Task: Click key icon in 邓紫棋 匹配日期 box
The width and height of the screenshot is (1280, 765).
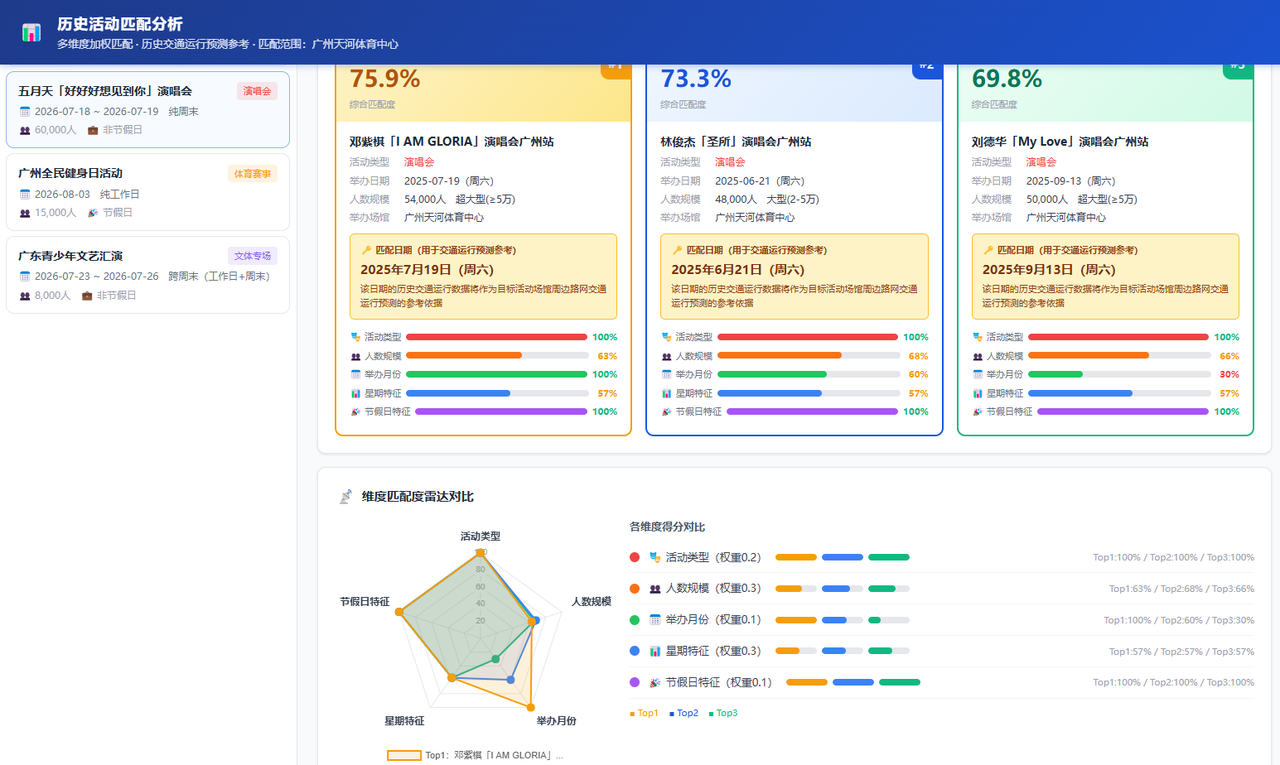Action: (366, 250)
